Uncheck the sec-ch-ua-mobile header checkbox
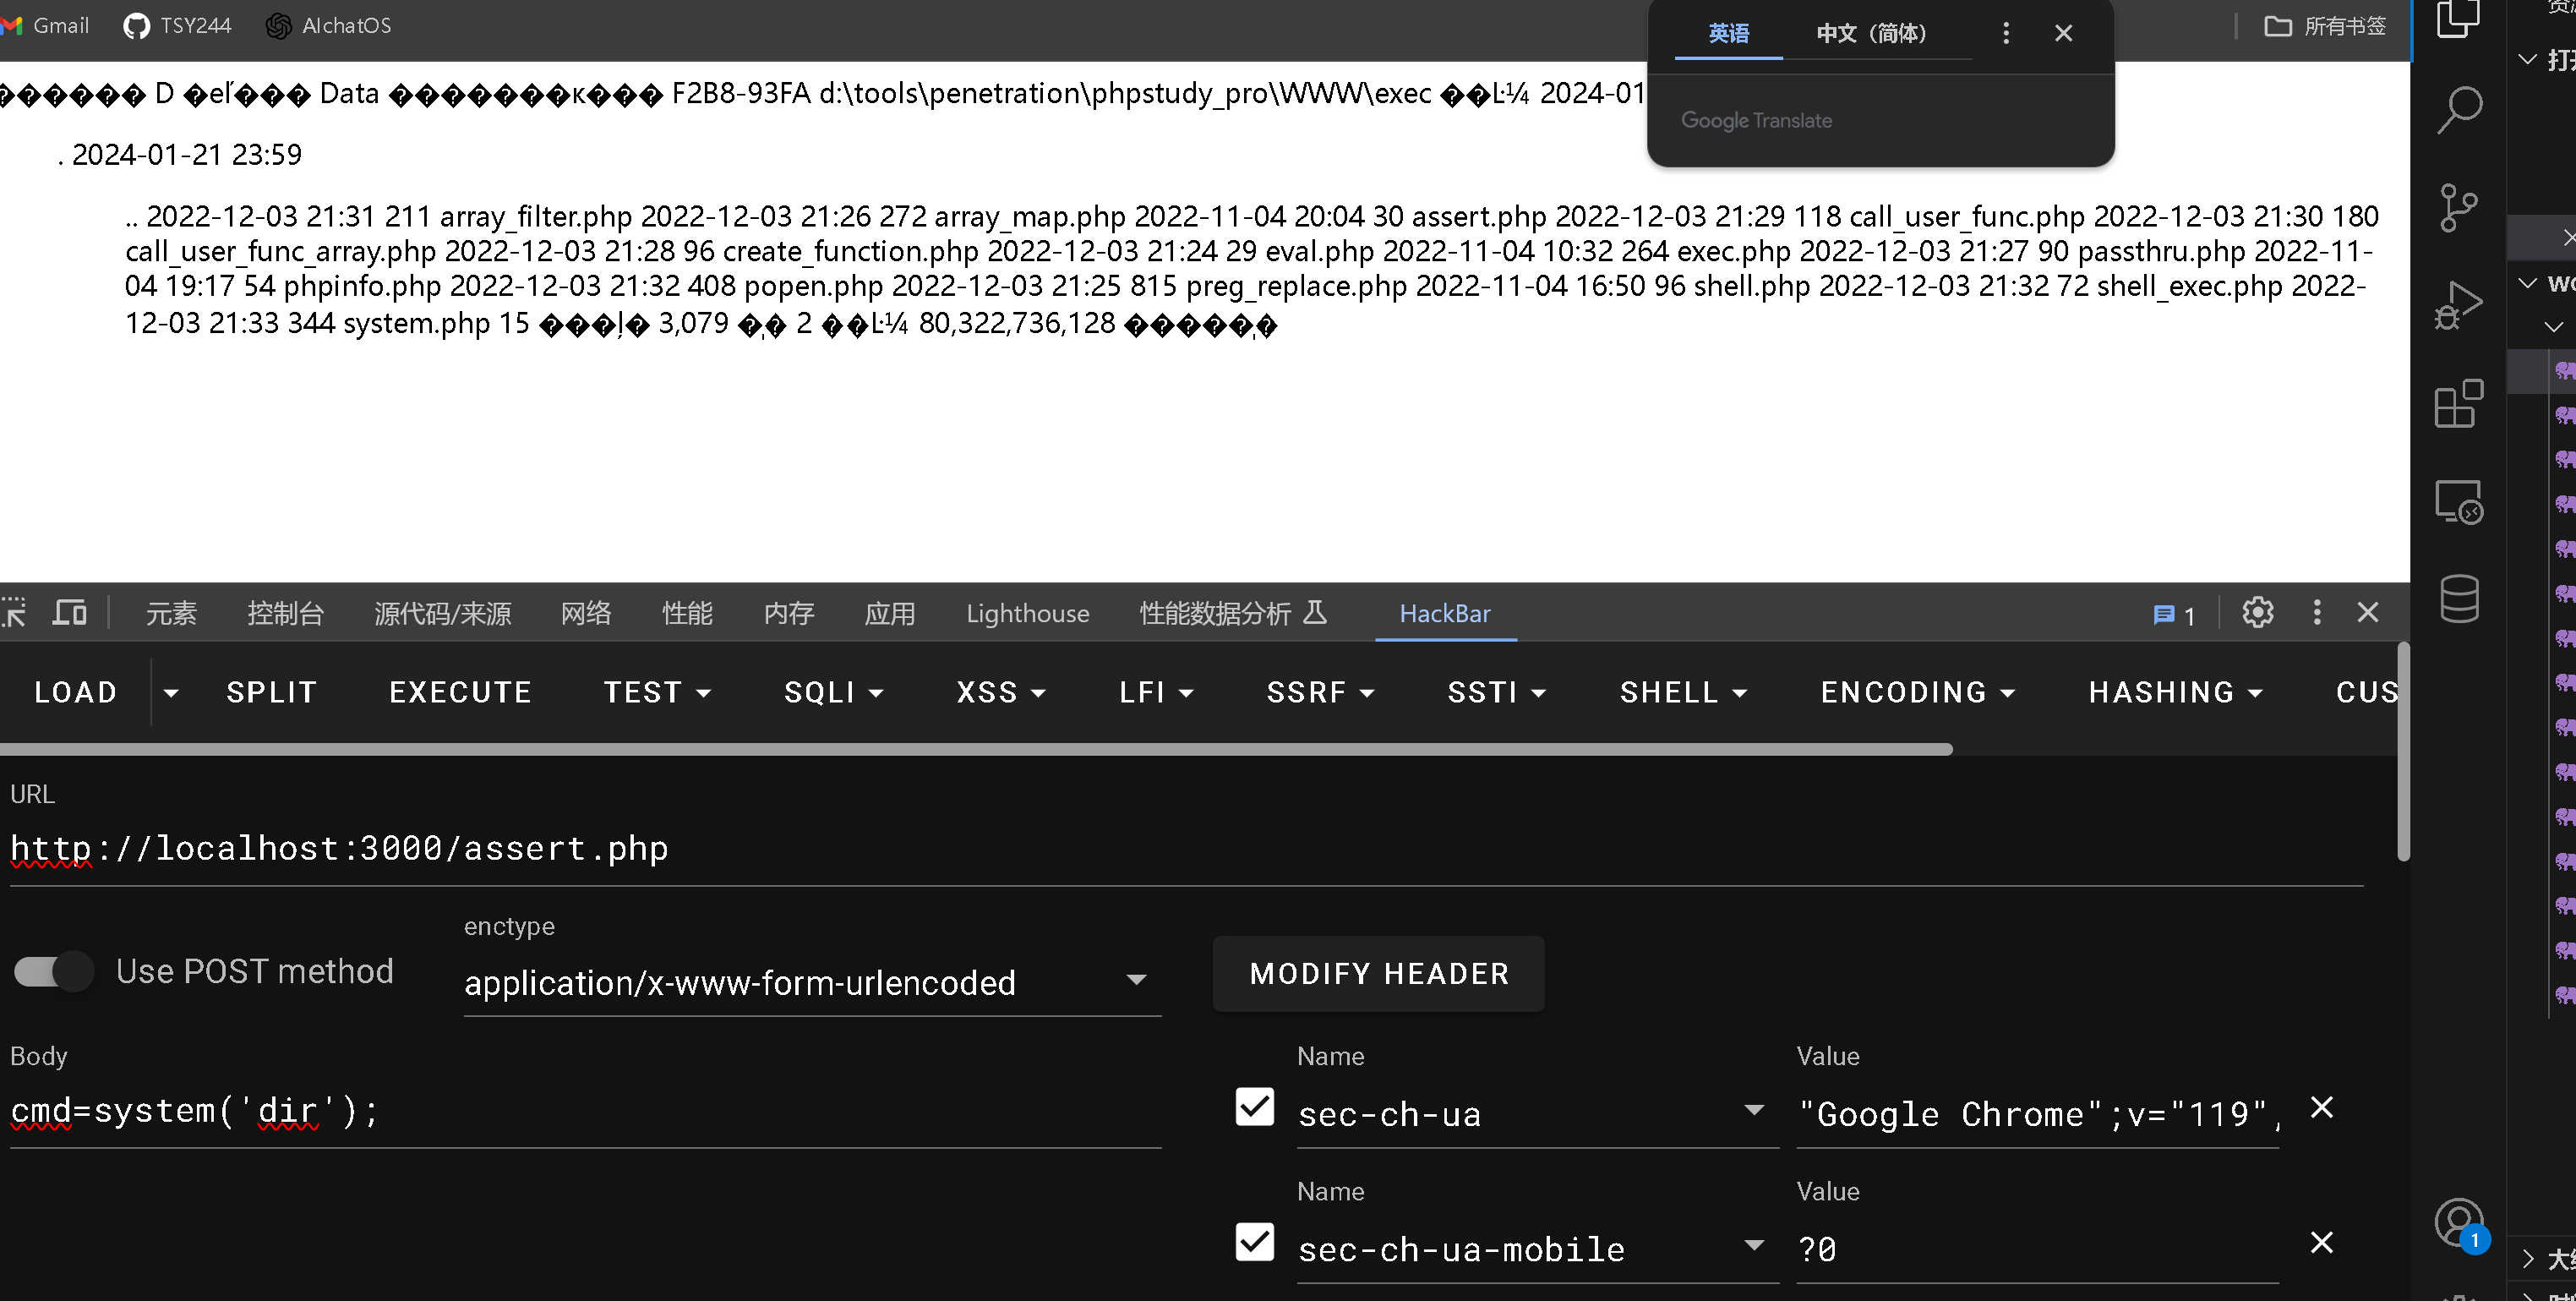 [1254, 1242]
